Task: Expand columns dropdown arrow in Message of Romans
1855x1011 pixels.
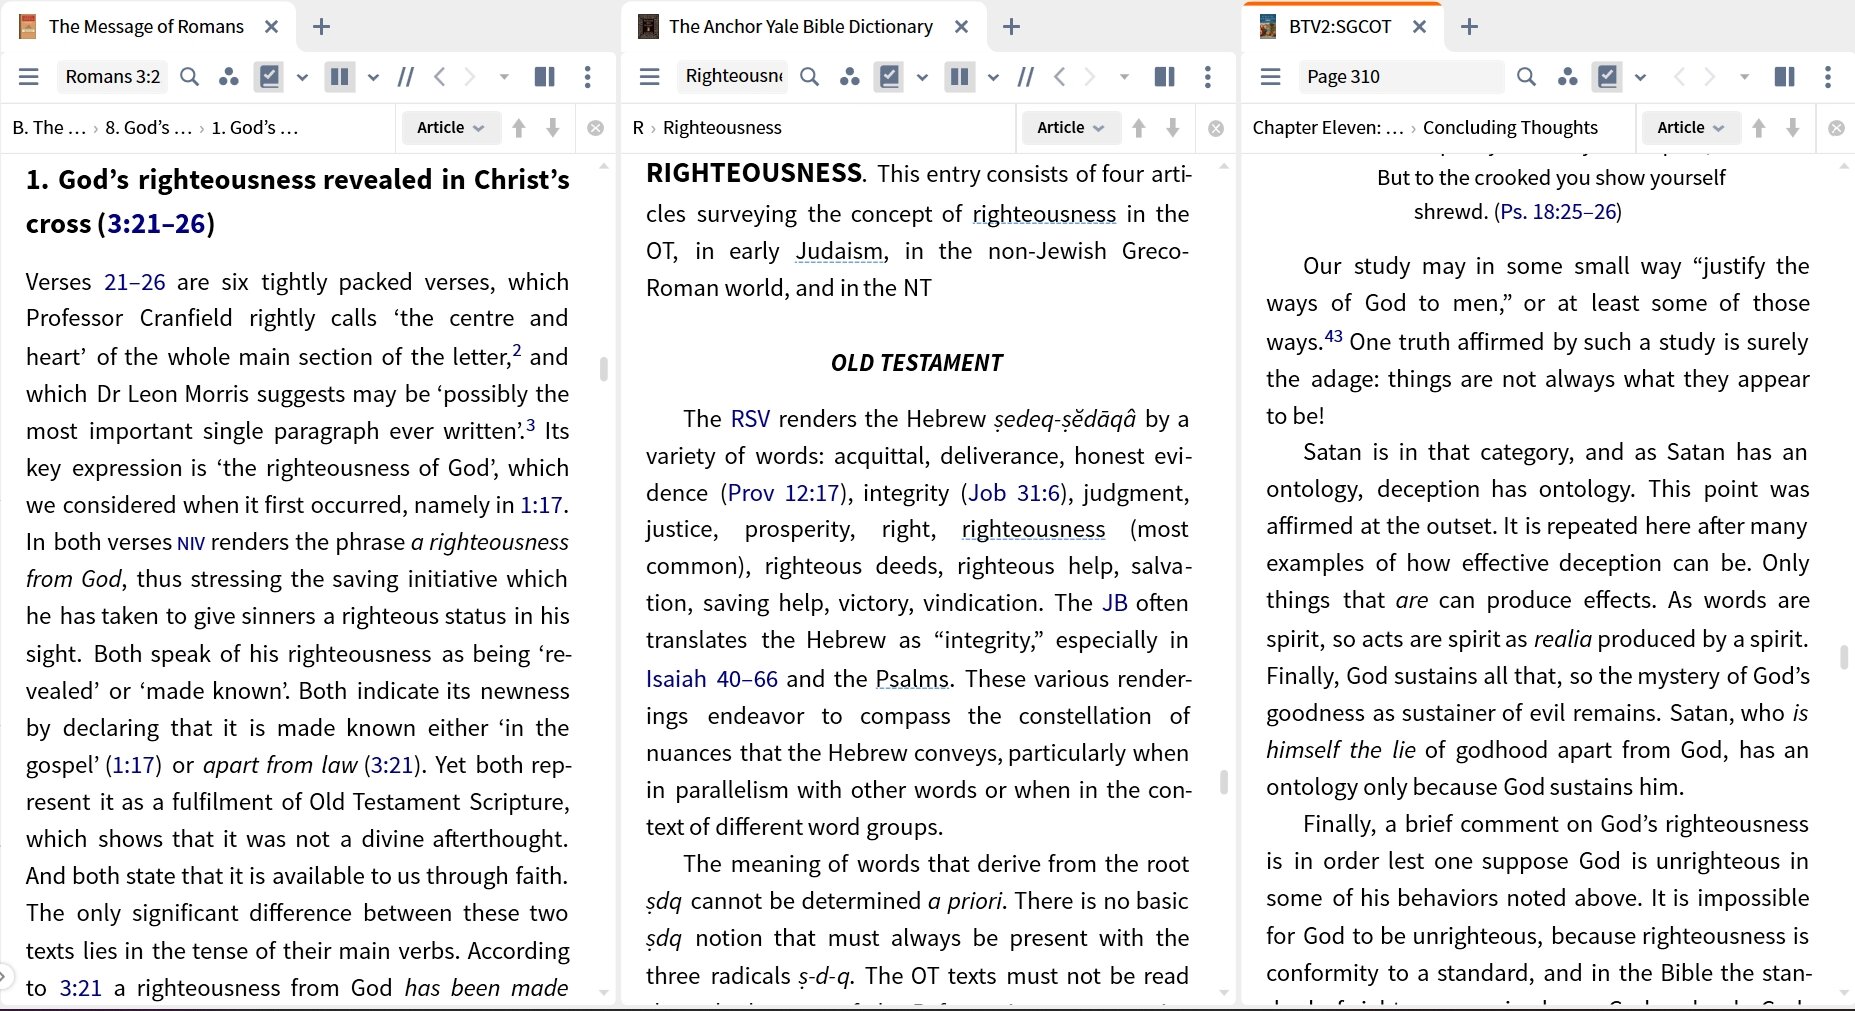Action: 373,77
